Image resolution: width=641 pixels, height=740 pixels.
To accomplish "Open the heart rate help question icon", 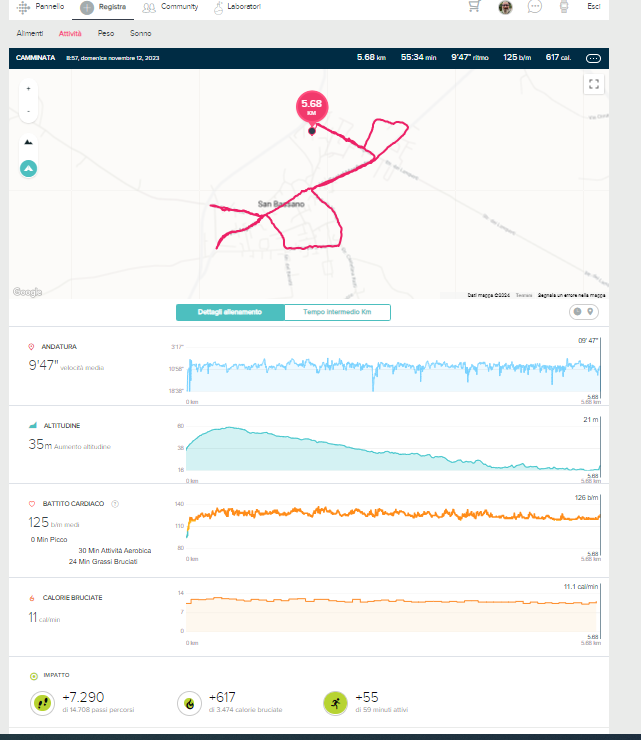I will point(115,504).
